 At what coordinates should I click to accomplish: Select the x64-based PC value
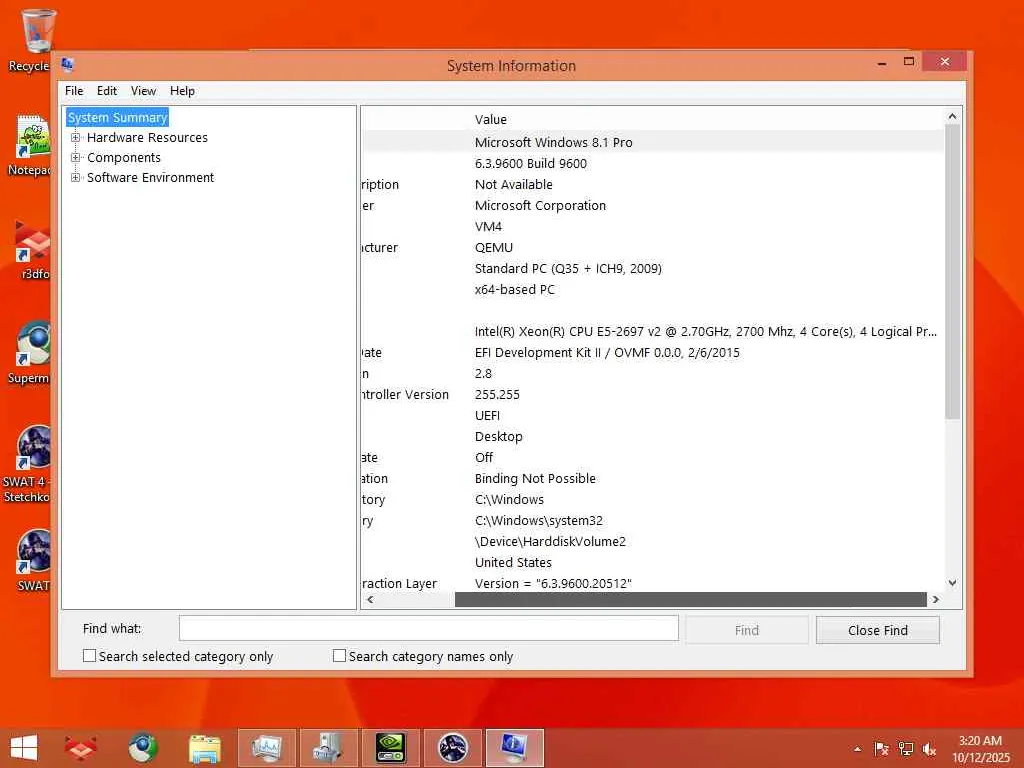pyautogui.click(x=515, y=289)
